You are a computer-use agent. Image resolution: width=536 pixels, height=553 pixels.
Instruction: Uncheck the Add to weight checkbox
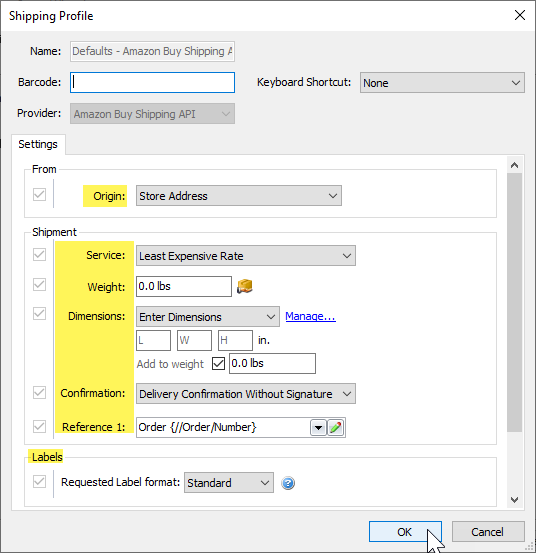(x=219, y=363)
